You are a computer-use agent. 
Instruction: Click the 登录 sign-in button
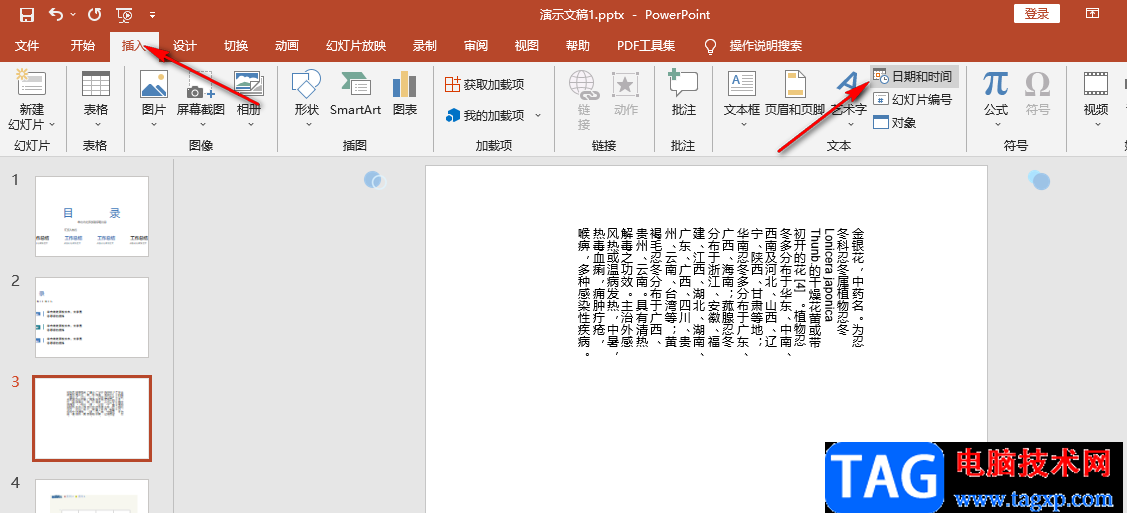(1036, 14)
